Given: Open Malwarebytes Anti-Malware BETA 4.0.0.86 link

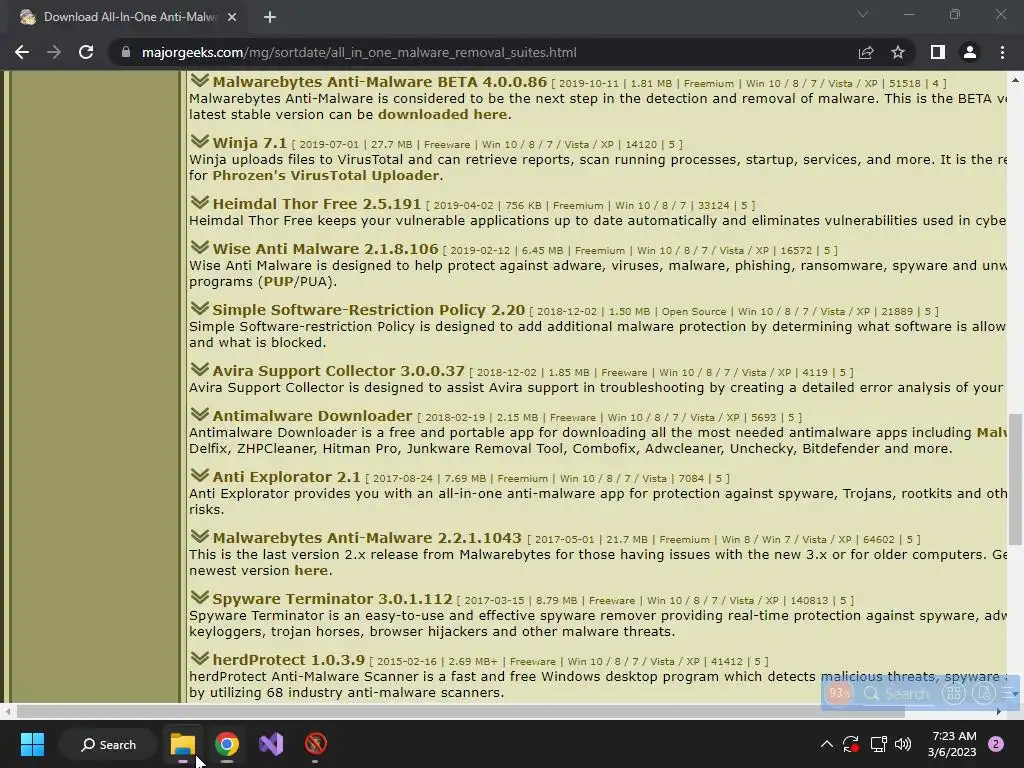Looking at the screenshot, I should 379,82.
